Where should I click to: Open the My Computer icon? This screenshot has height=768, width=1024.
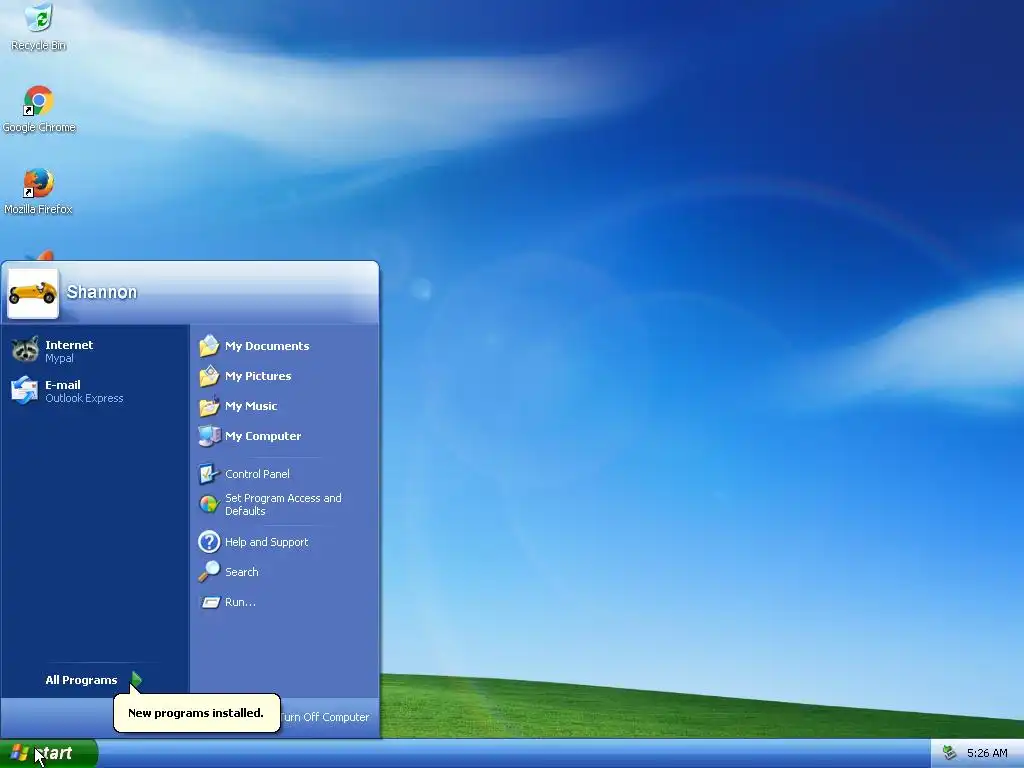click(209, 436)
